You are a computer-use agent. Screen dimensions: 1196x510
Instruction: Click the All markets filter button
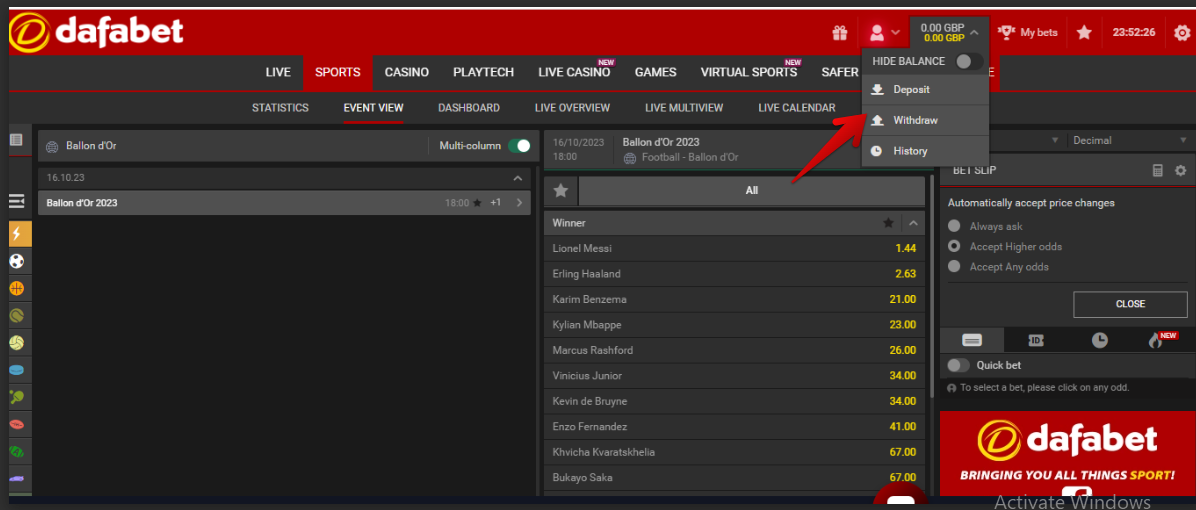tap(751, 191)
